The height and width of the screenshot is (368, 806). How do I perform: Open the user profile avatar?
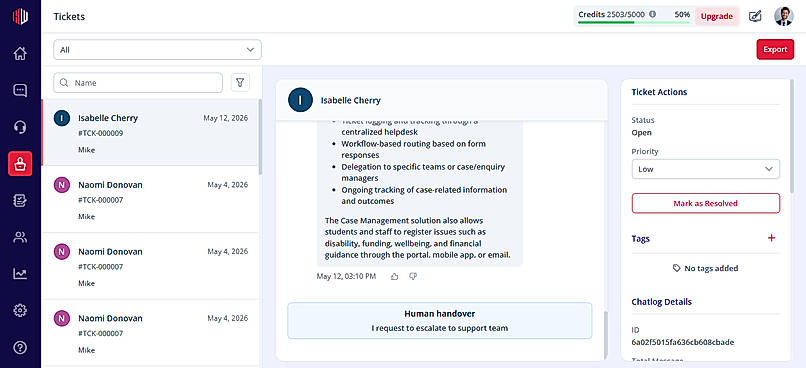coord(784,16)
